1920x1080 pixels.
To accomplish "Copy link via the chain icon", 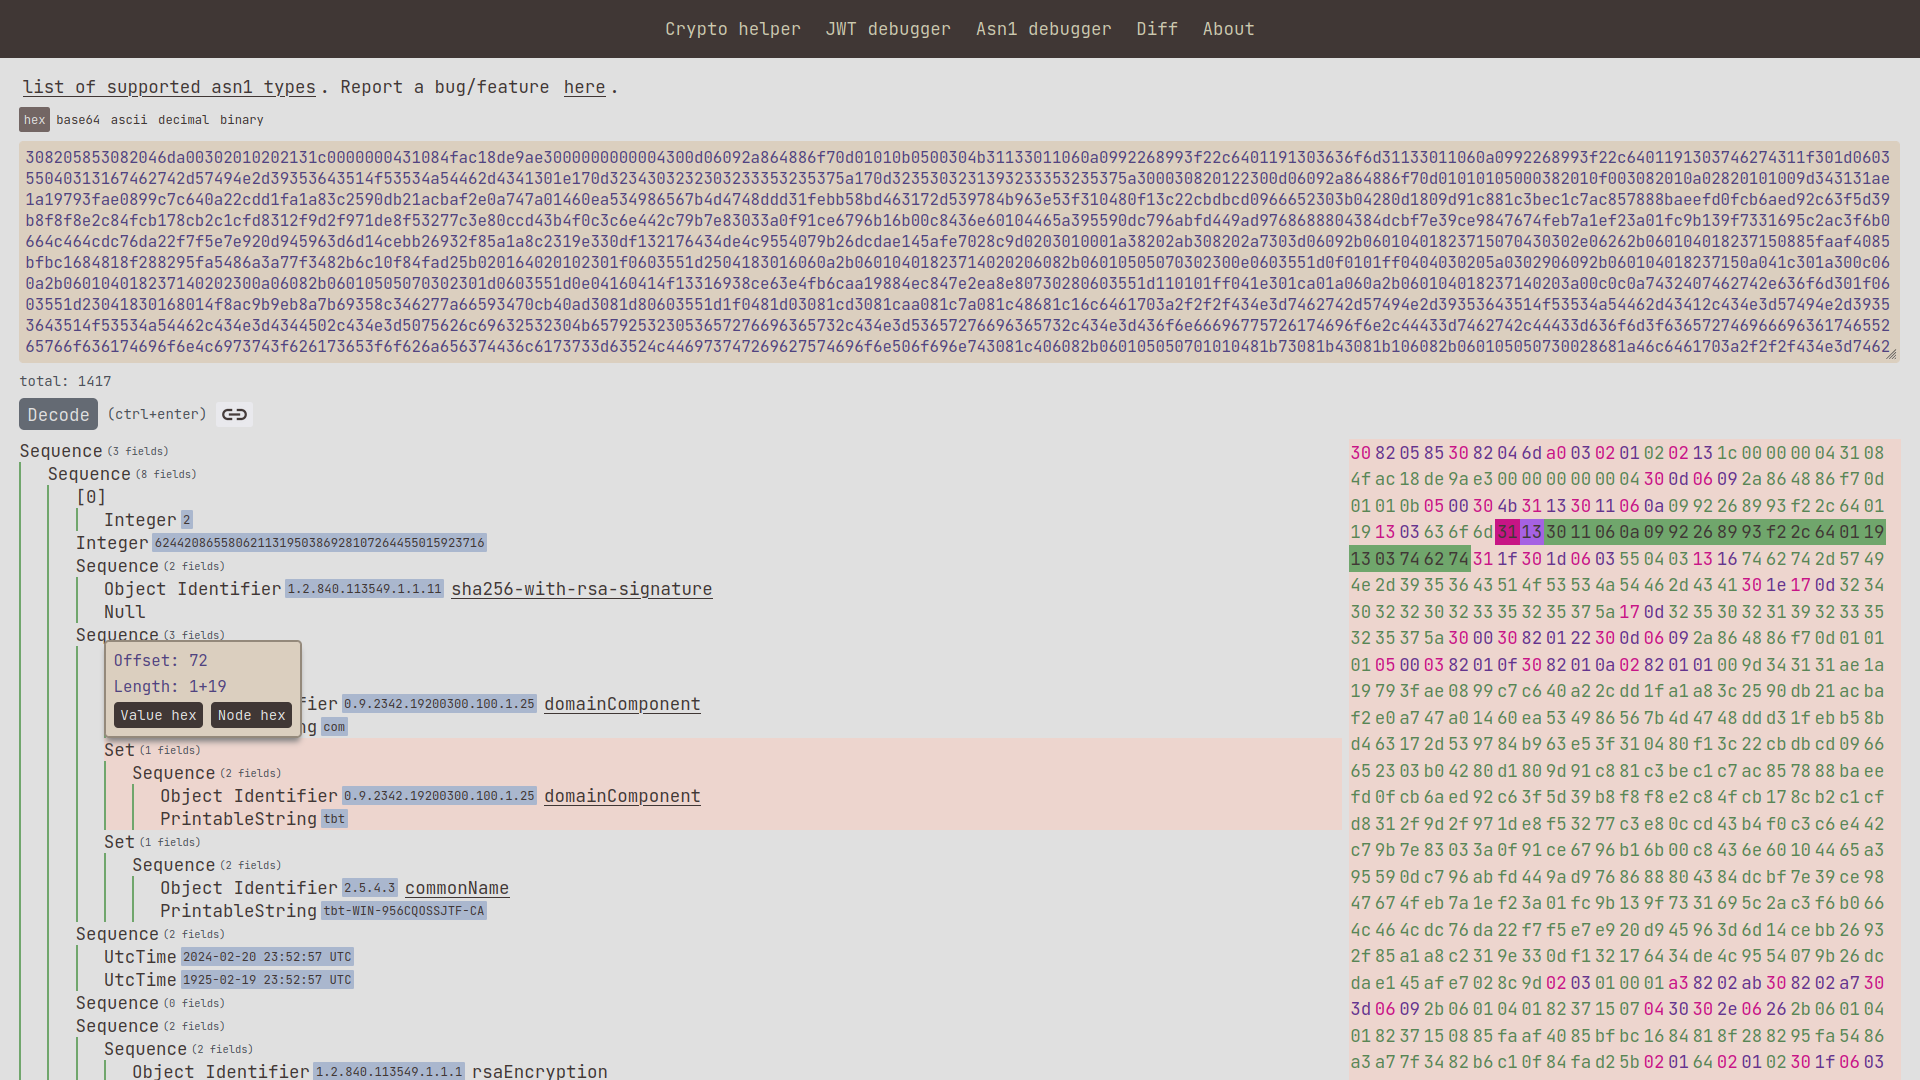I will [234, 414].
